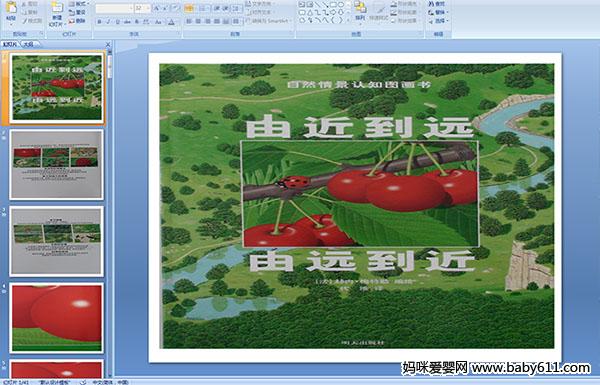Click Convert to SmartArt button
This screenshot has width=600, height=385.
coord(269,21)
